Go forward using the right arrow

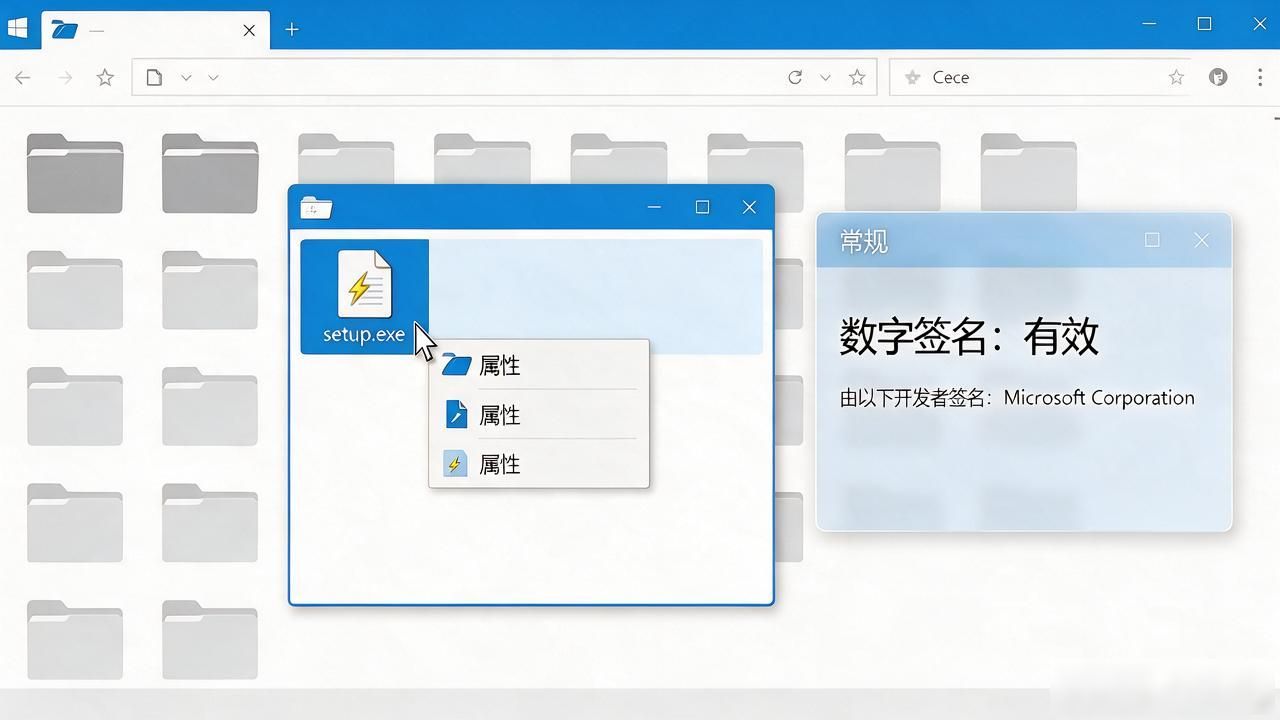click(x=65, y=77)
